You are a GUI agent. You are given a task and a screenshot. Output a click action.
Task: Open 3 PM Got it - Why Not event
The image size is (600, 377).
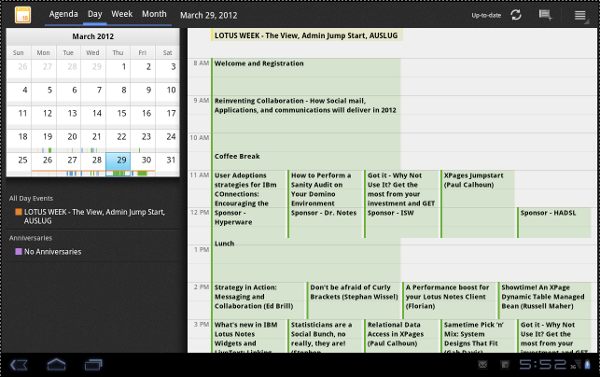(x=554, y=336)
